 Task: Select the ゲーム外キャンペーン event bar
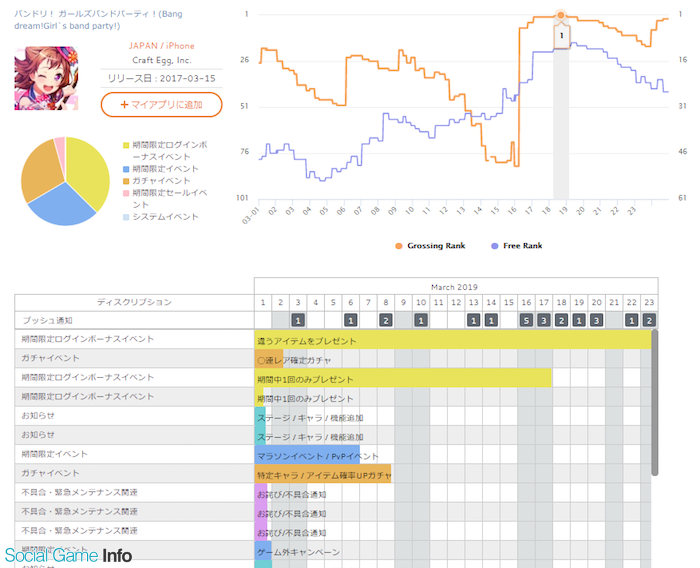263,551
